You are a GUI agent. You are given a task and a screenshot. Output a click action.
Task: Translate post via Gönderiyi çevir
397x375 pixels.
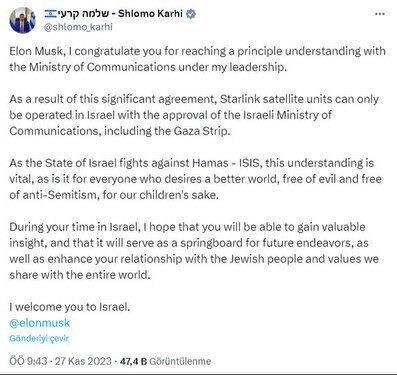coord(39,338)
